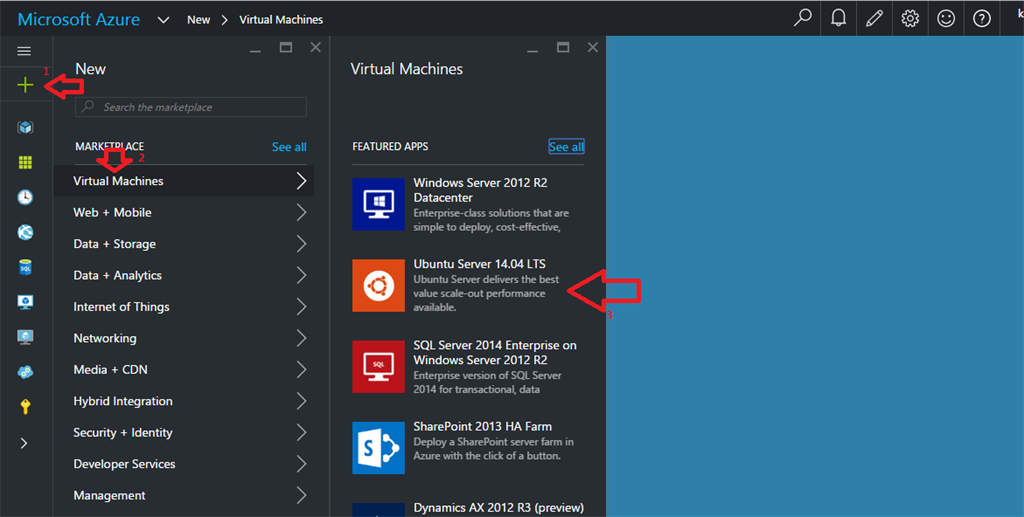1024x517 pixels.
Task: Open SharePoint 2013 HA Farm title
Action: [x=483, y=426]
